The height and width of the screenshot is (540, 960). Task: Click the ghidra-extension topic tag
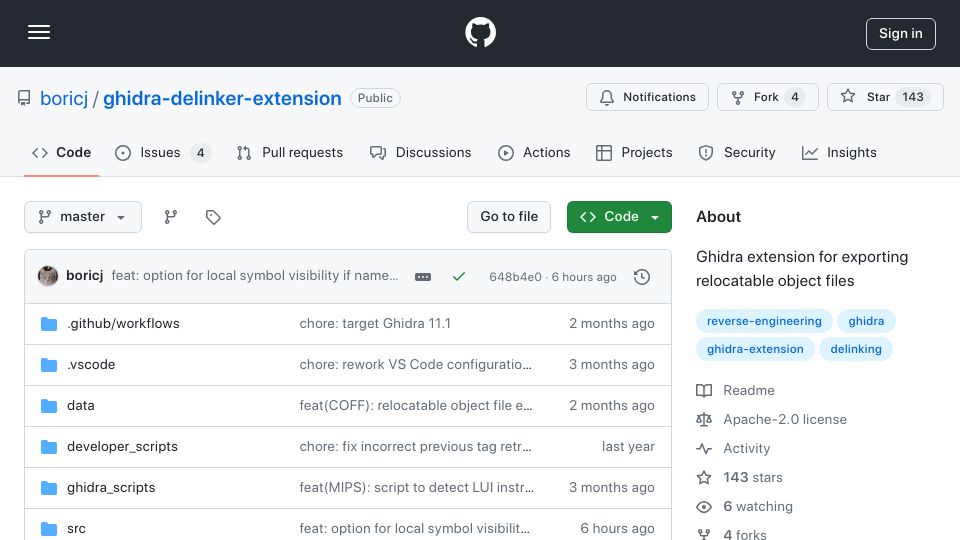(x=755, y=349)
